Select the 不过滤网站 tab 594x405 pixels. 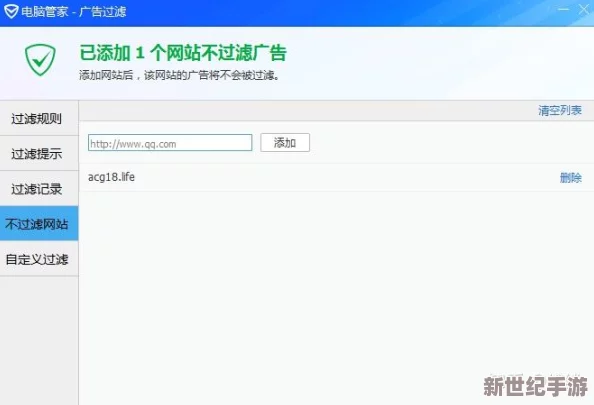tap(39, 224)
